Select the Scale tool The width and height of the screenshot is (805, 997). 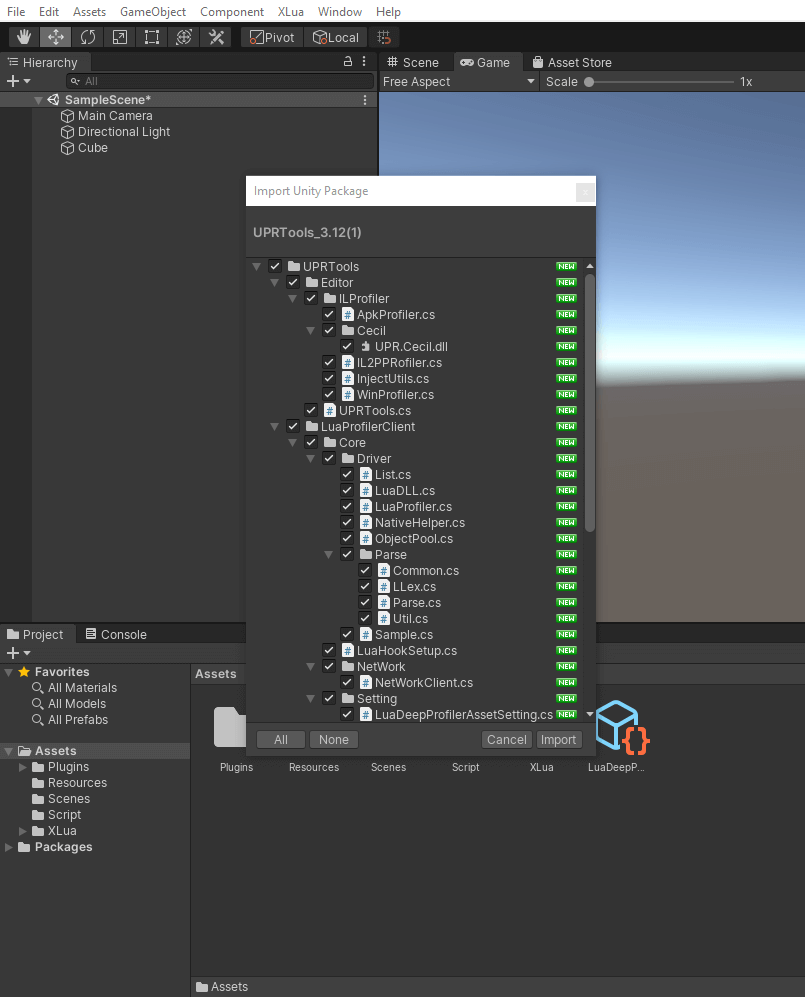[x=120, y=37]
